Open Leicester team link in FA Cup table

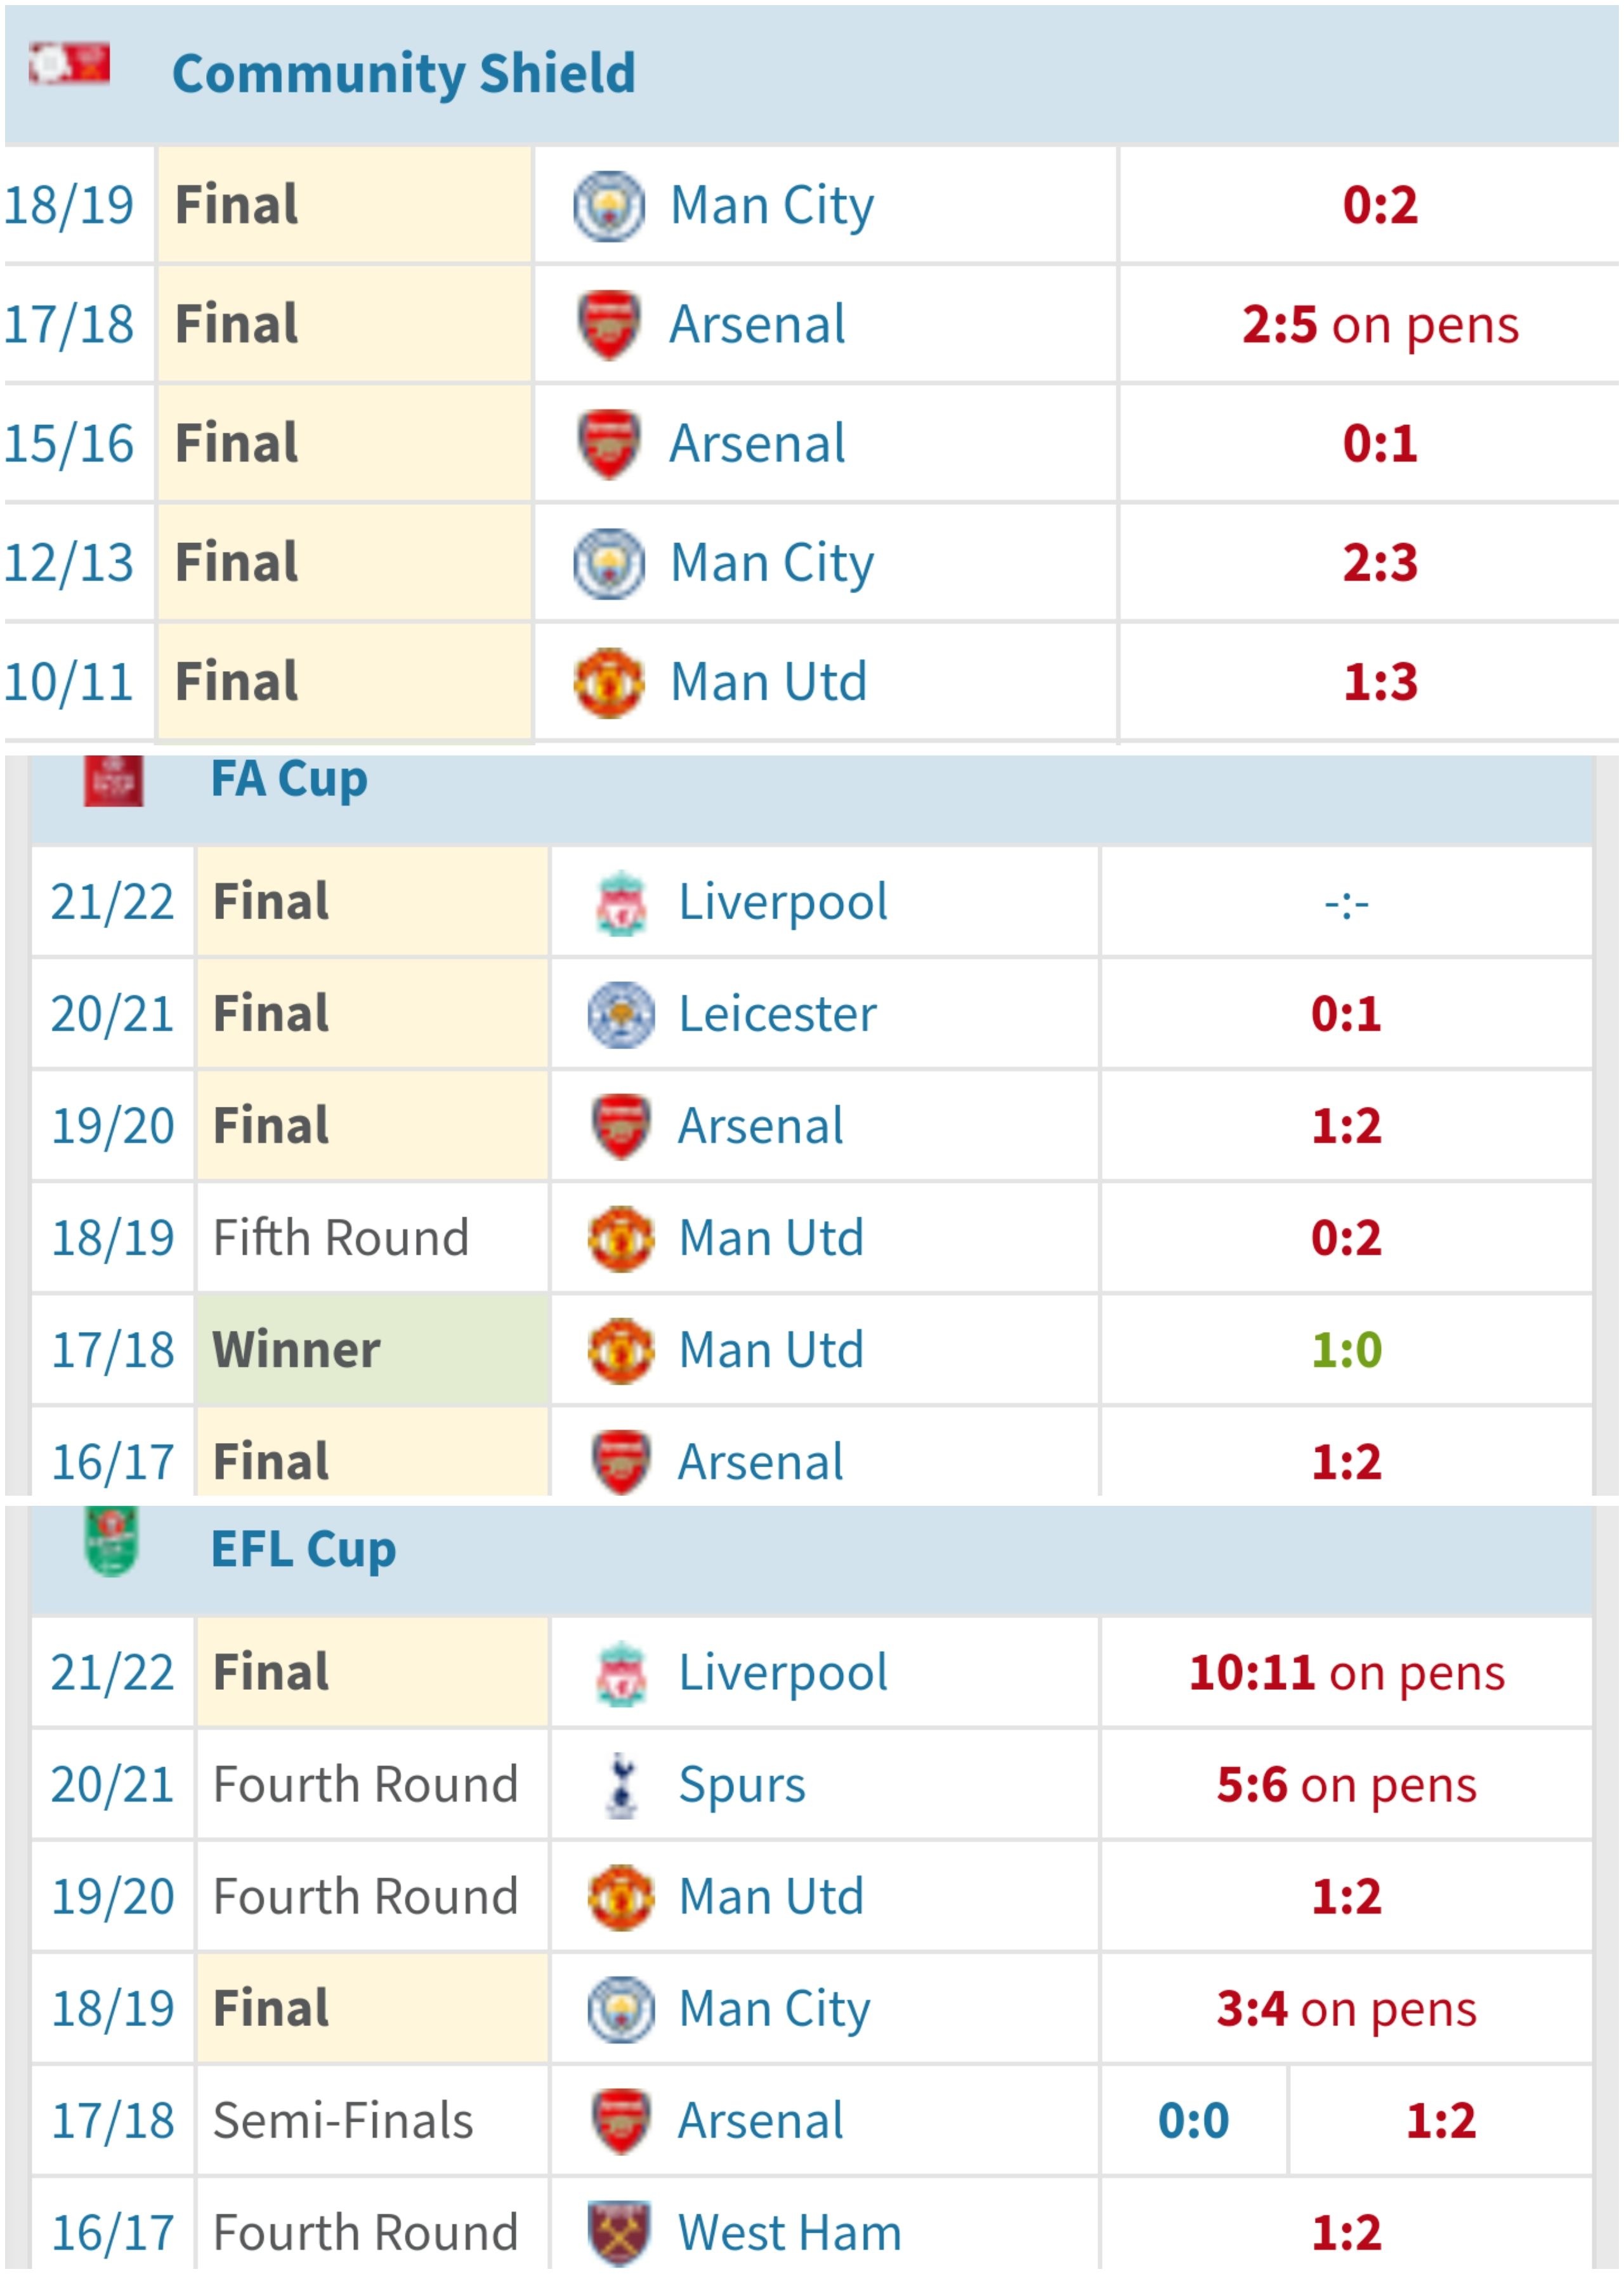(777, 1014)
